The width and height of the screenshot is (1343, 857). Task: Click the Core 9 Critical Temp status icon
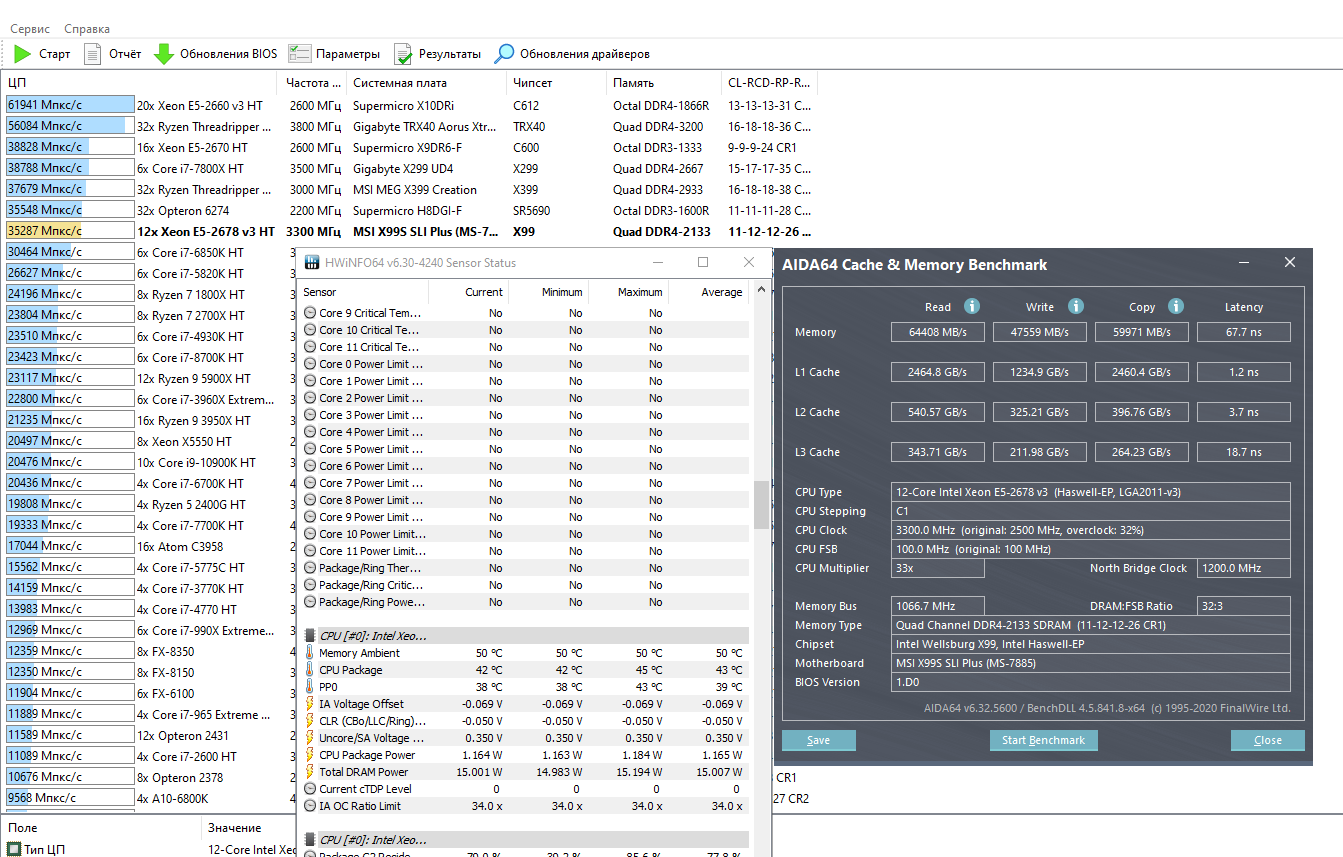click(310, 313)
